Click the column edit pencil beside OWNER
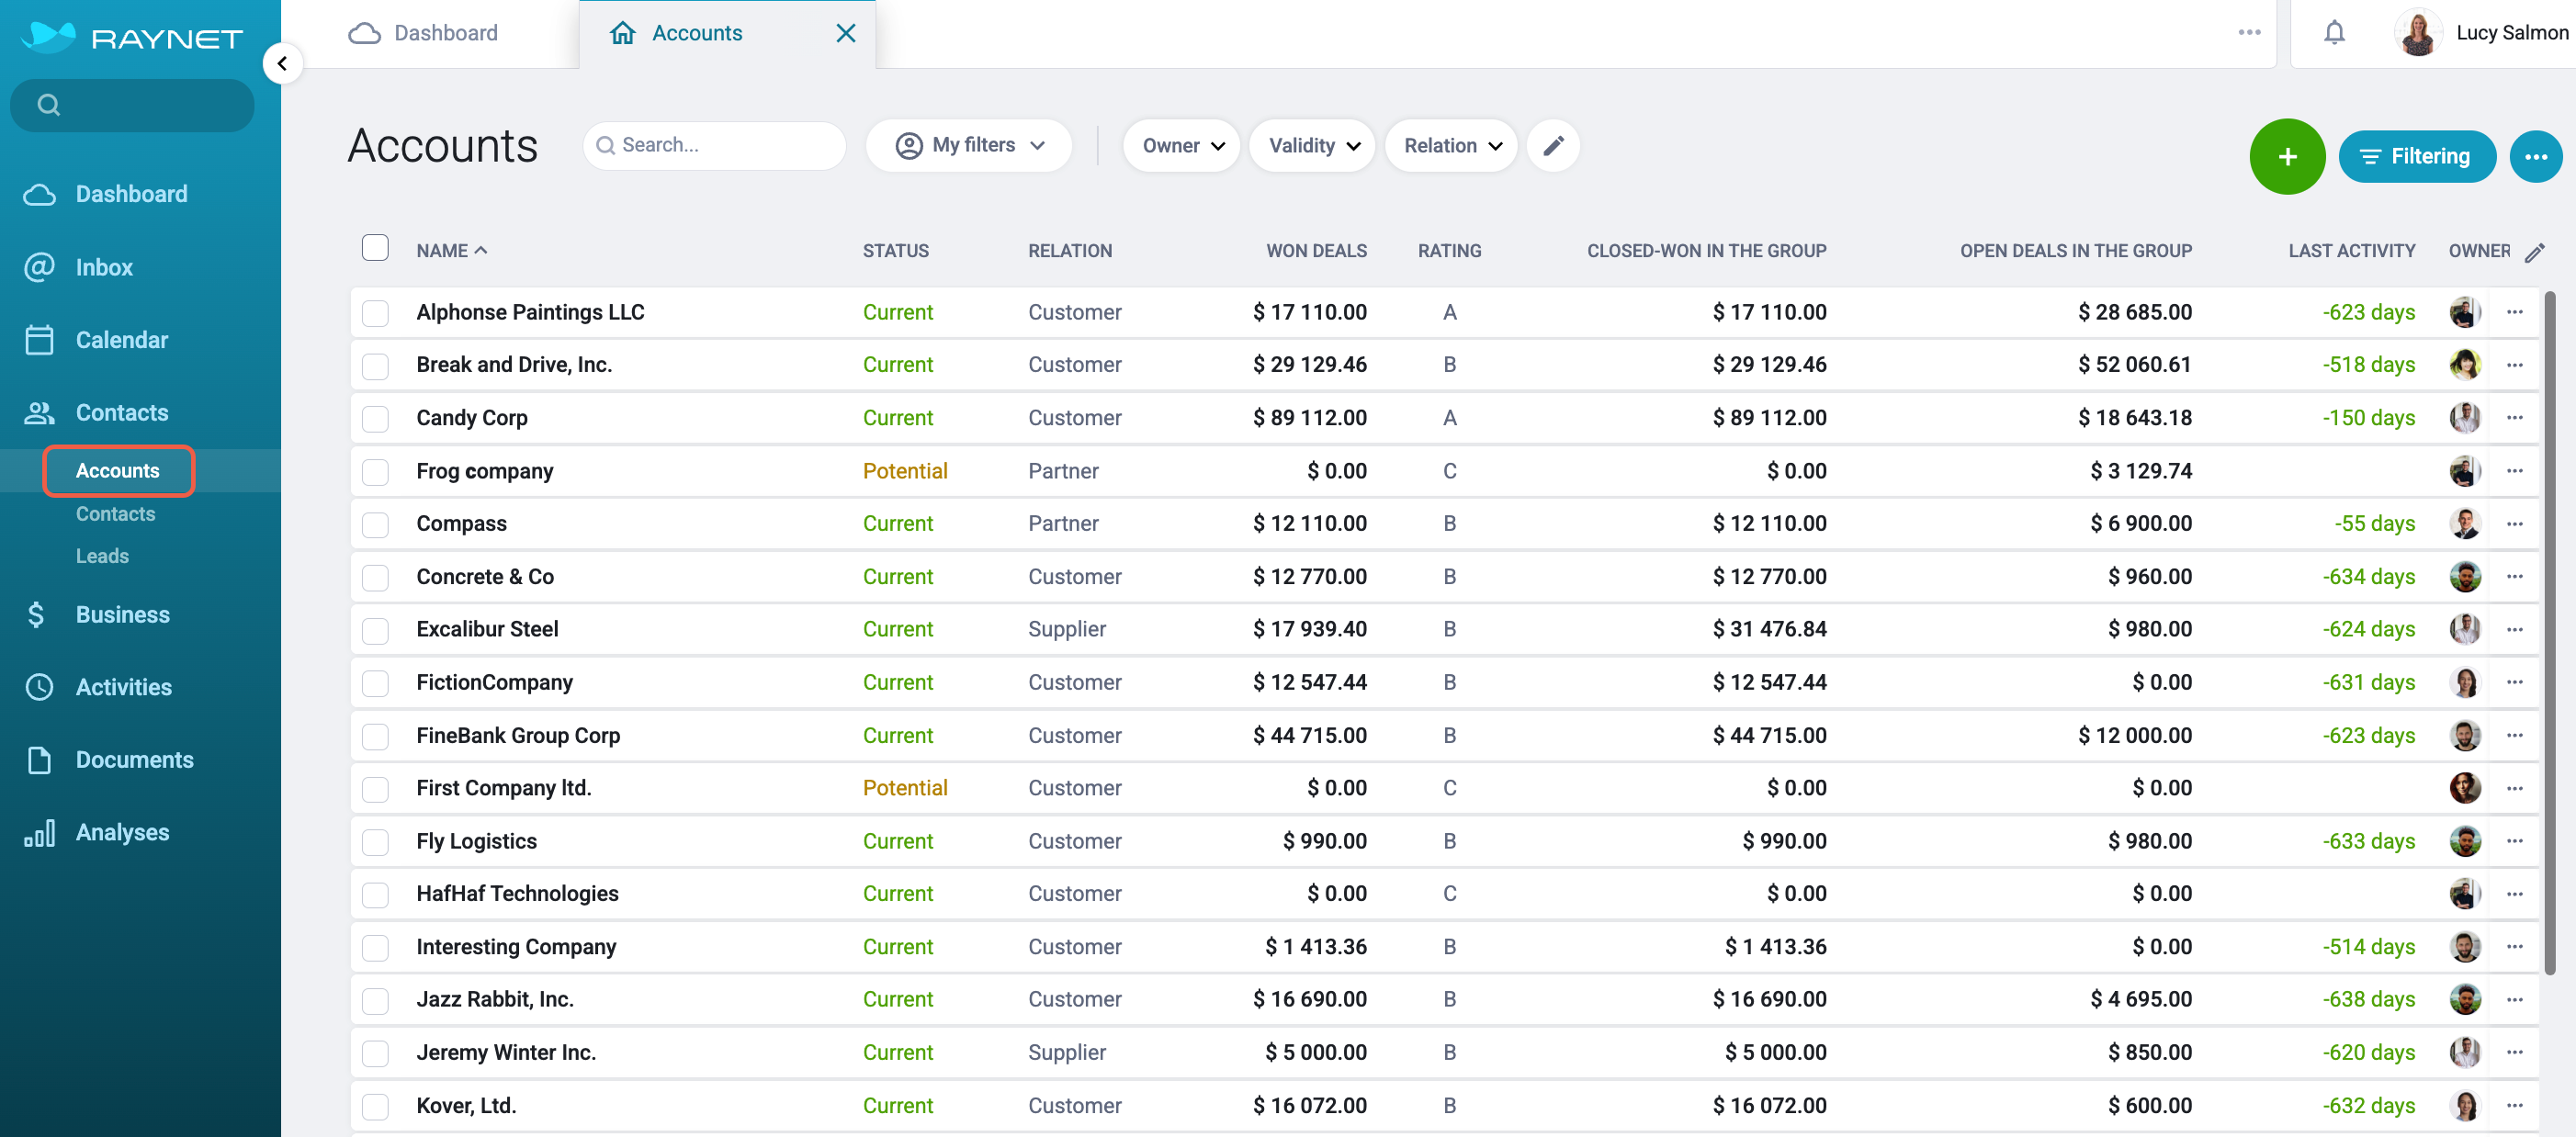The image size is (2576, 1137). tap(2533, 252)
